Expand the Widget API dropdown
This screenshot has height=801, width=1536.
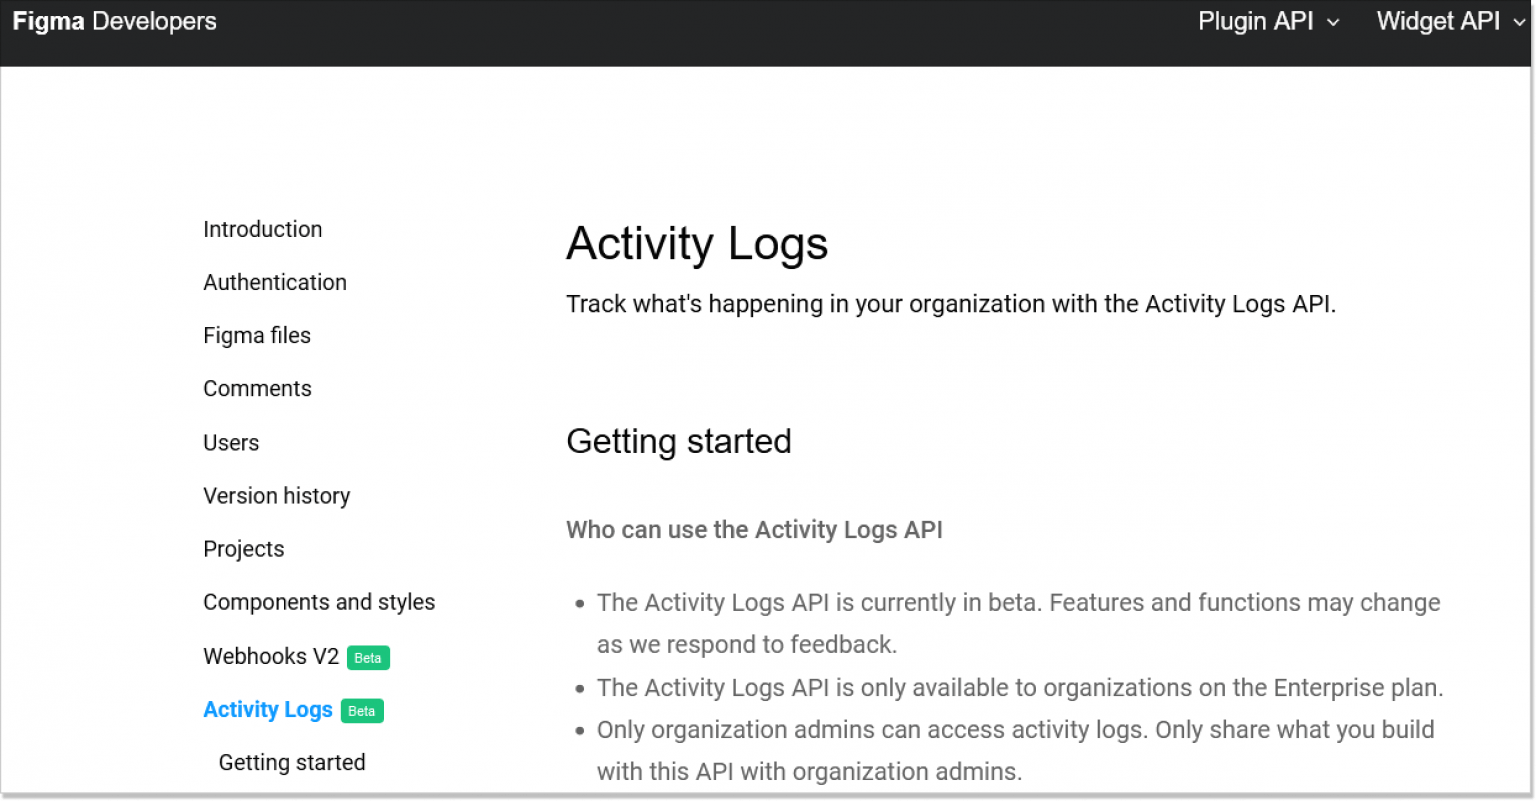coord(1438,21)
